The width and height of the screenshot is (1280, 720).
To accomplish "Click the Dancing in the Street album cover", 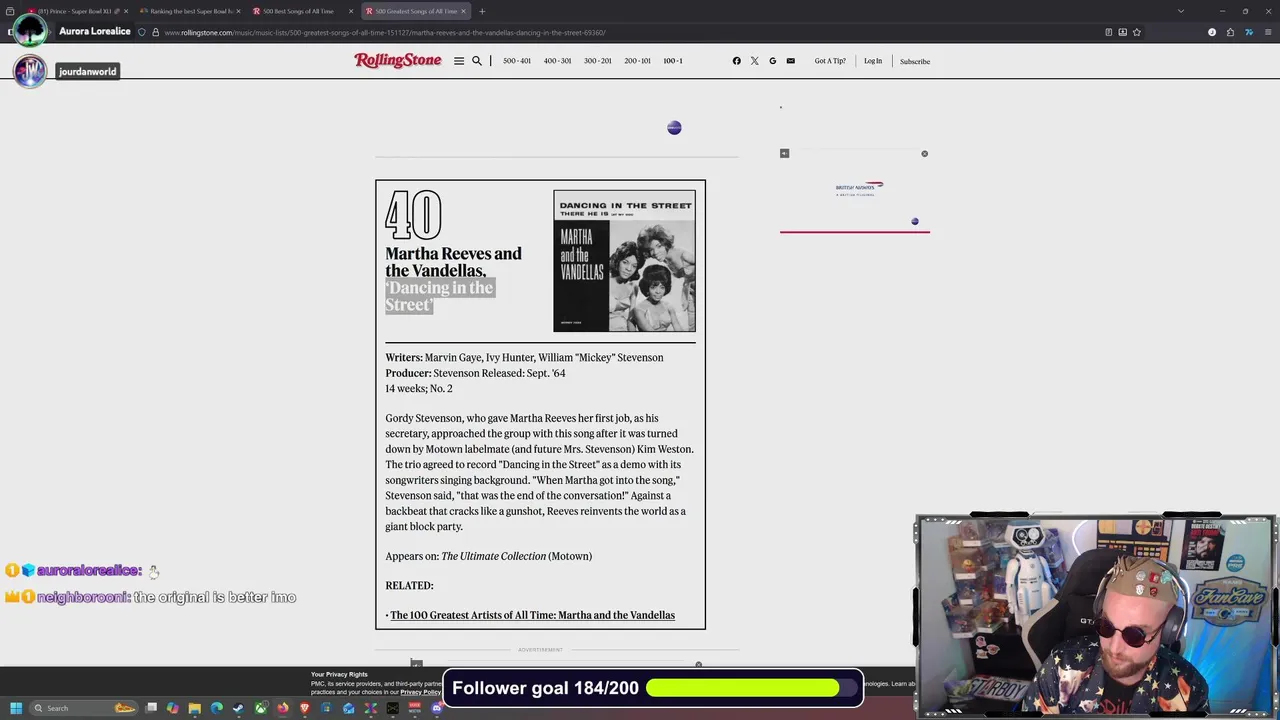I will (624, 261).
